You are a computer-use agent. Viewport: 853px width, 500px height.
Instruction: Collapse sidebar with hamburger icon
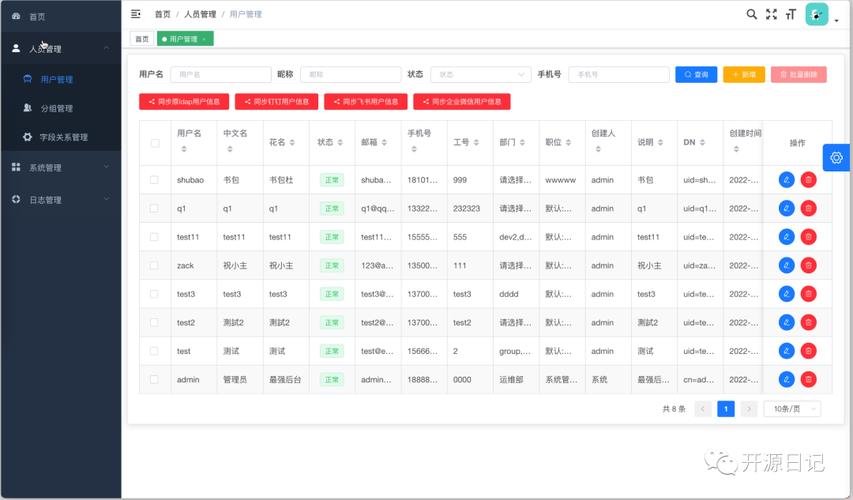pos(135,14)
